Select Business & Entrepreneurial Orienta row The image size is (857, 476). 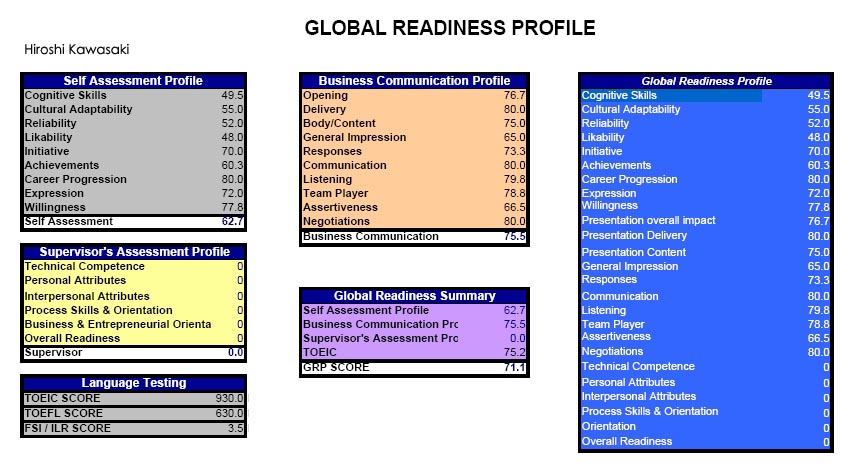(x=133, y=324)
